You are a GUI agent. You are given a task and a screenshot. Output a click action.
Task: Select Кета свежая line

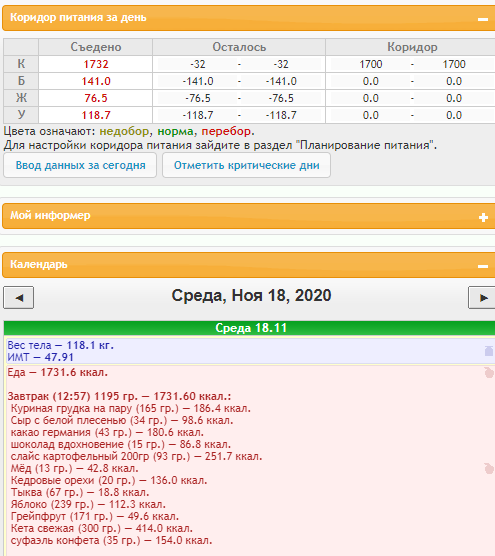(x=101, y=528)
